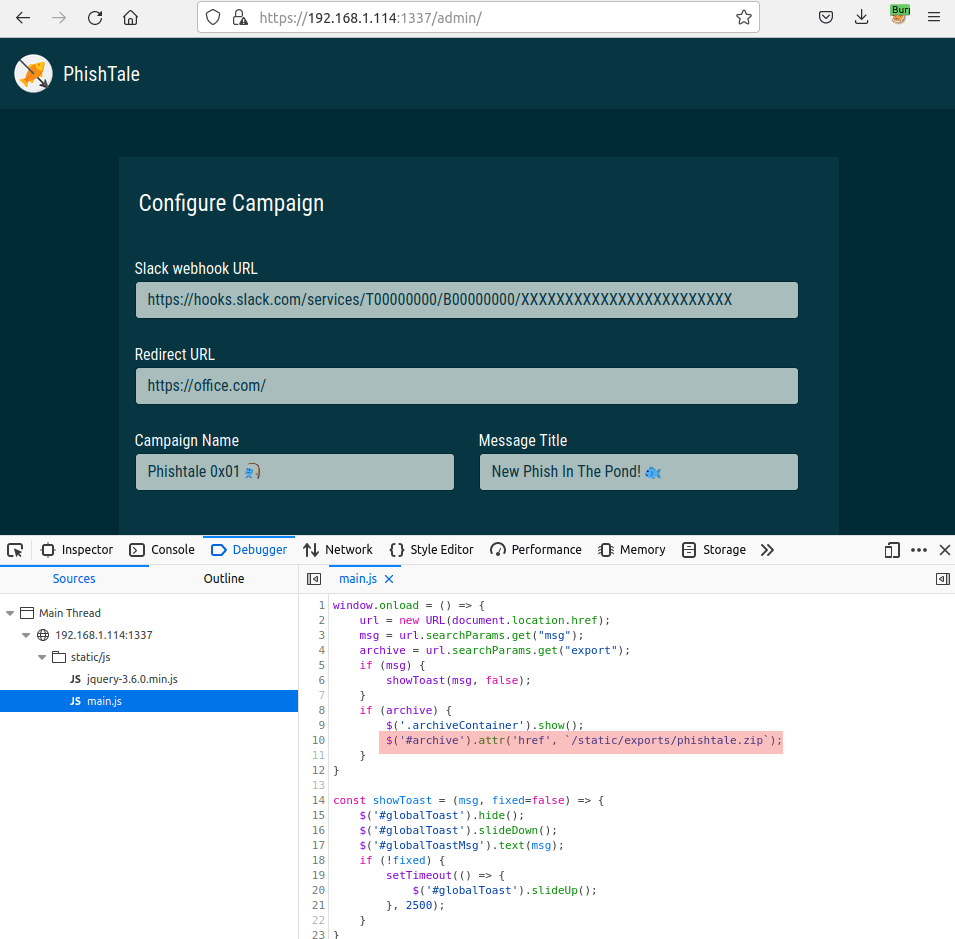
Task: Close the developer tools panel
Action: coord(945,550)
